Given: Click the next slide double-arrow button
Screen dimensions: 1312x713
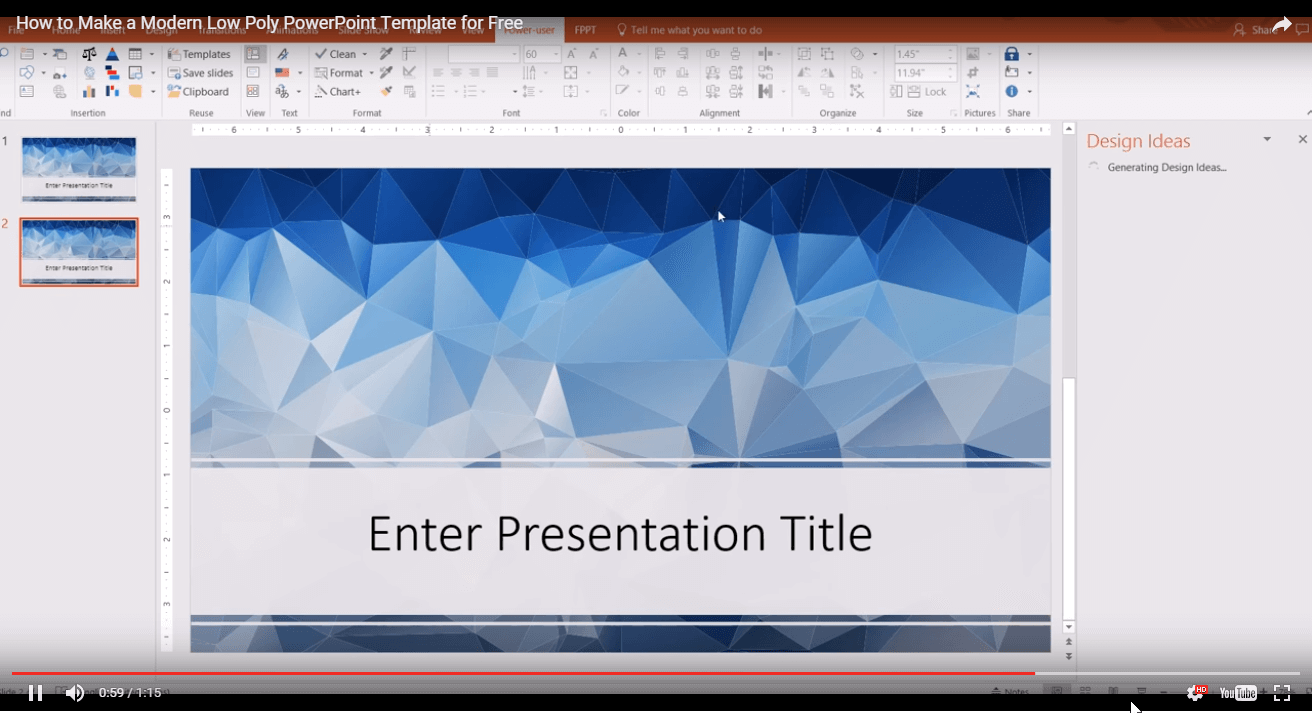Looking at the screenshot, I should 1069,656.
